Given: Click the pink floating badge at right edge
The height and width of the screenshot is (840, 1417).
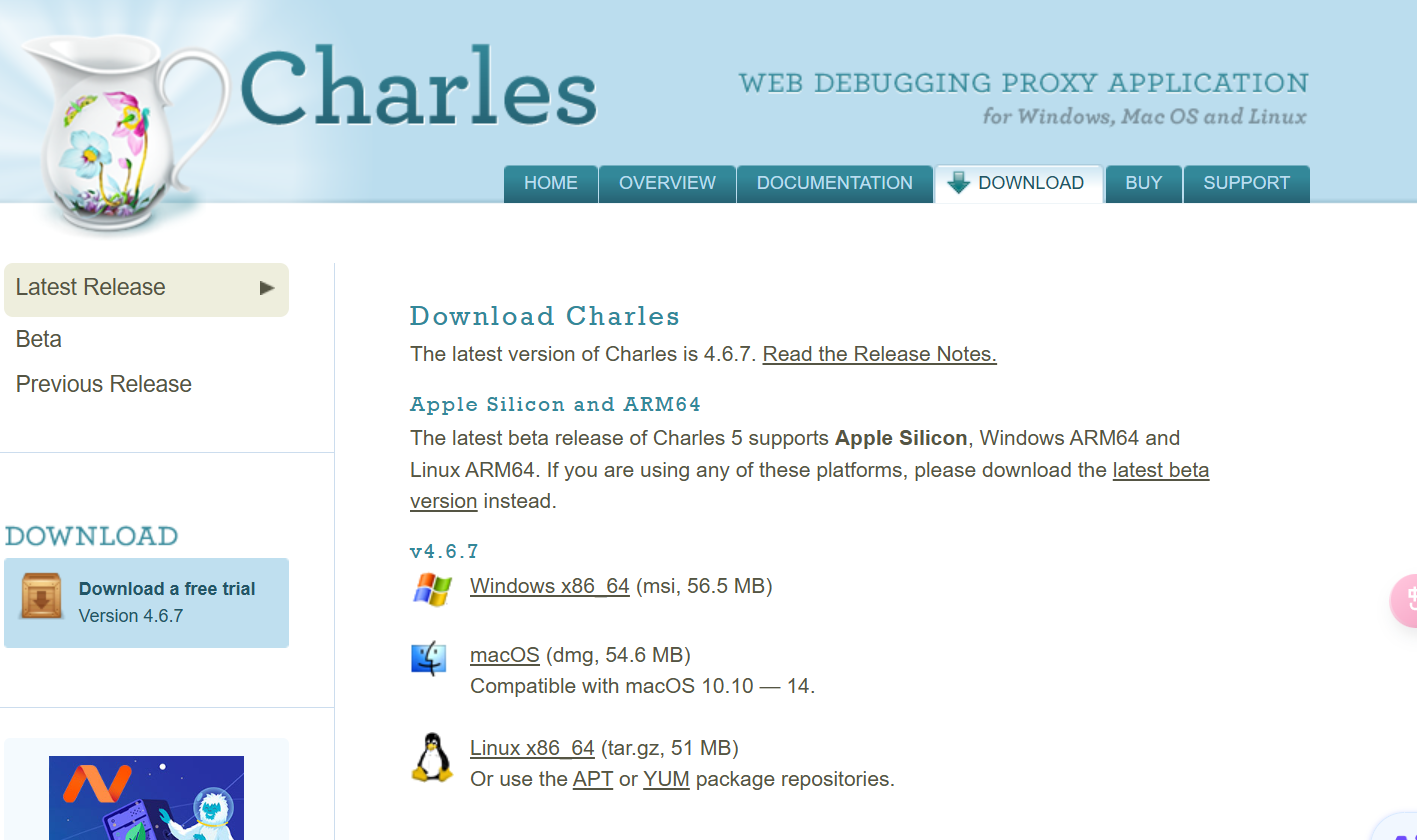Looking at the screenshot, I should click(1404, 601).
